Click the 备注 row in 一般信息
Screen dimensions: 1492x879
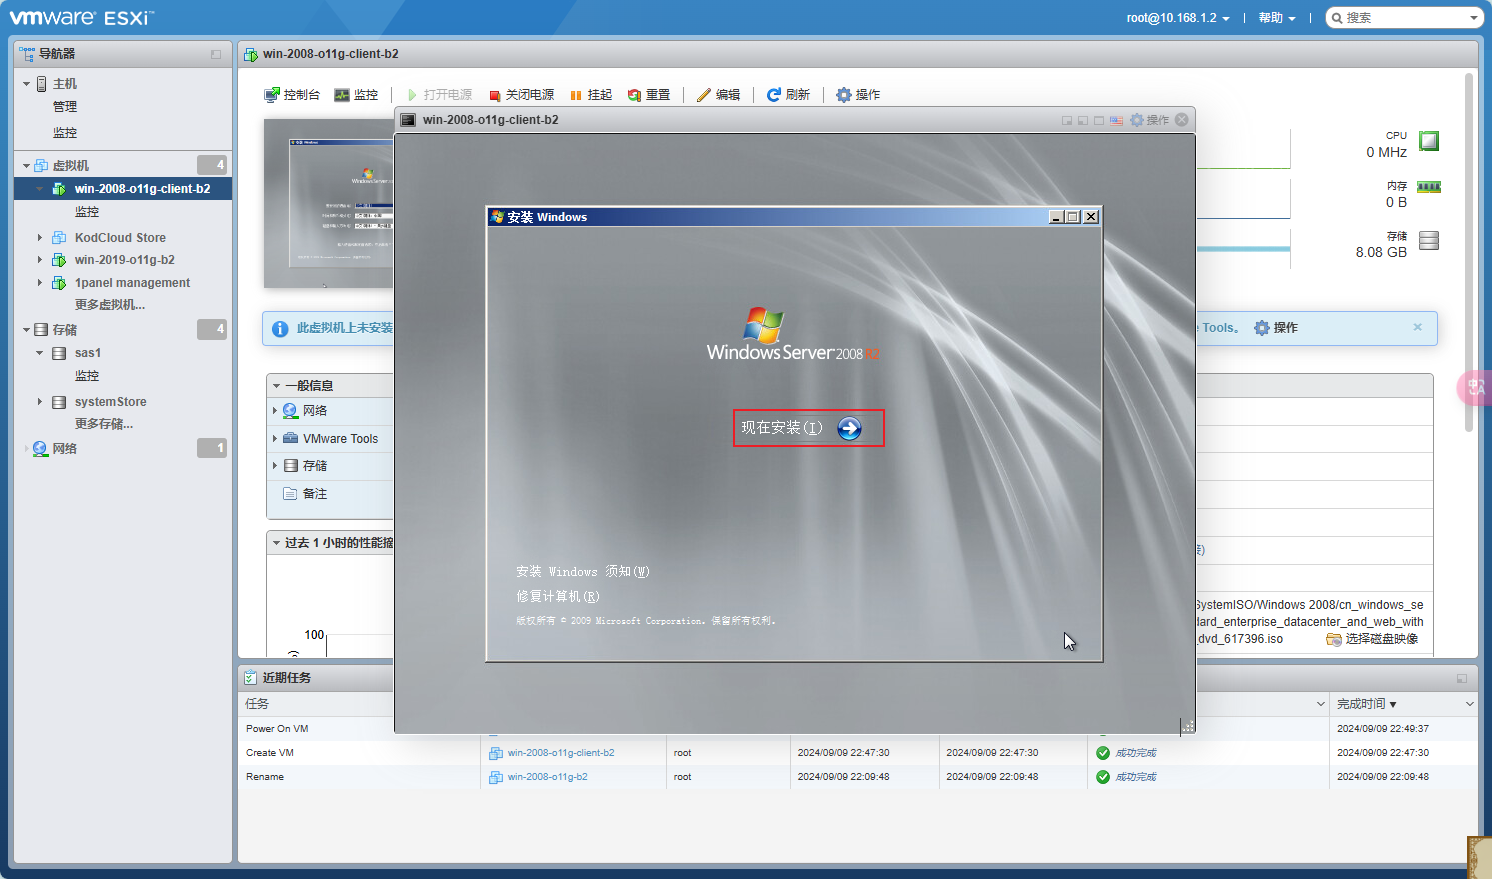click(x=330, y=494)
